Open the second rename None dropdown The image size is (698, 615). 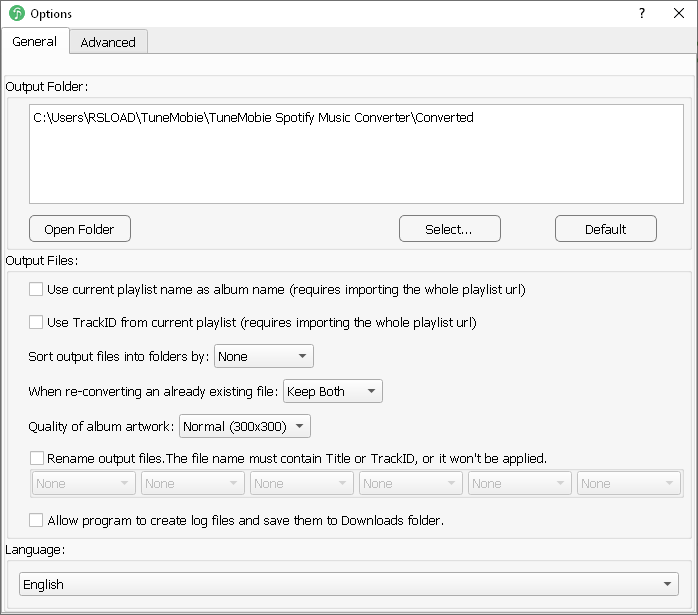[193, 483]
